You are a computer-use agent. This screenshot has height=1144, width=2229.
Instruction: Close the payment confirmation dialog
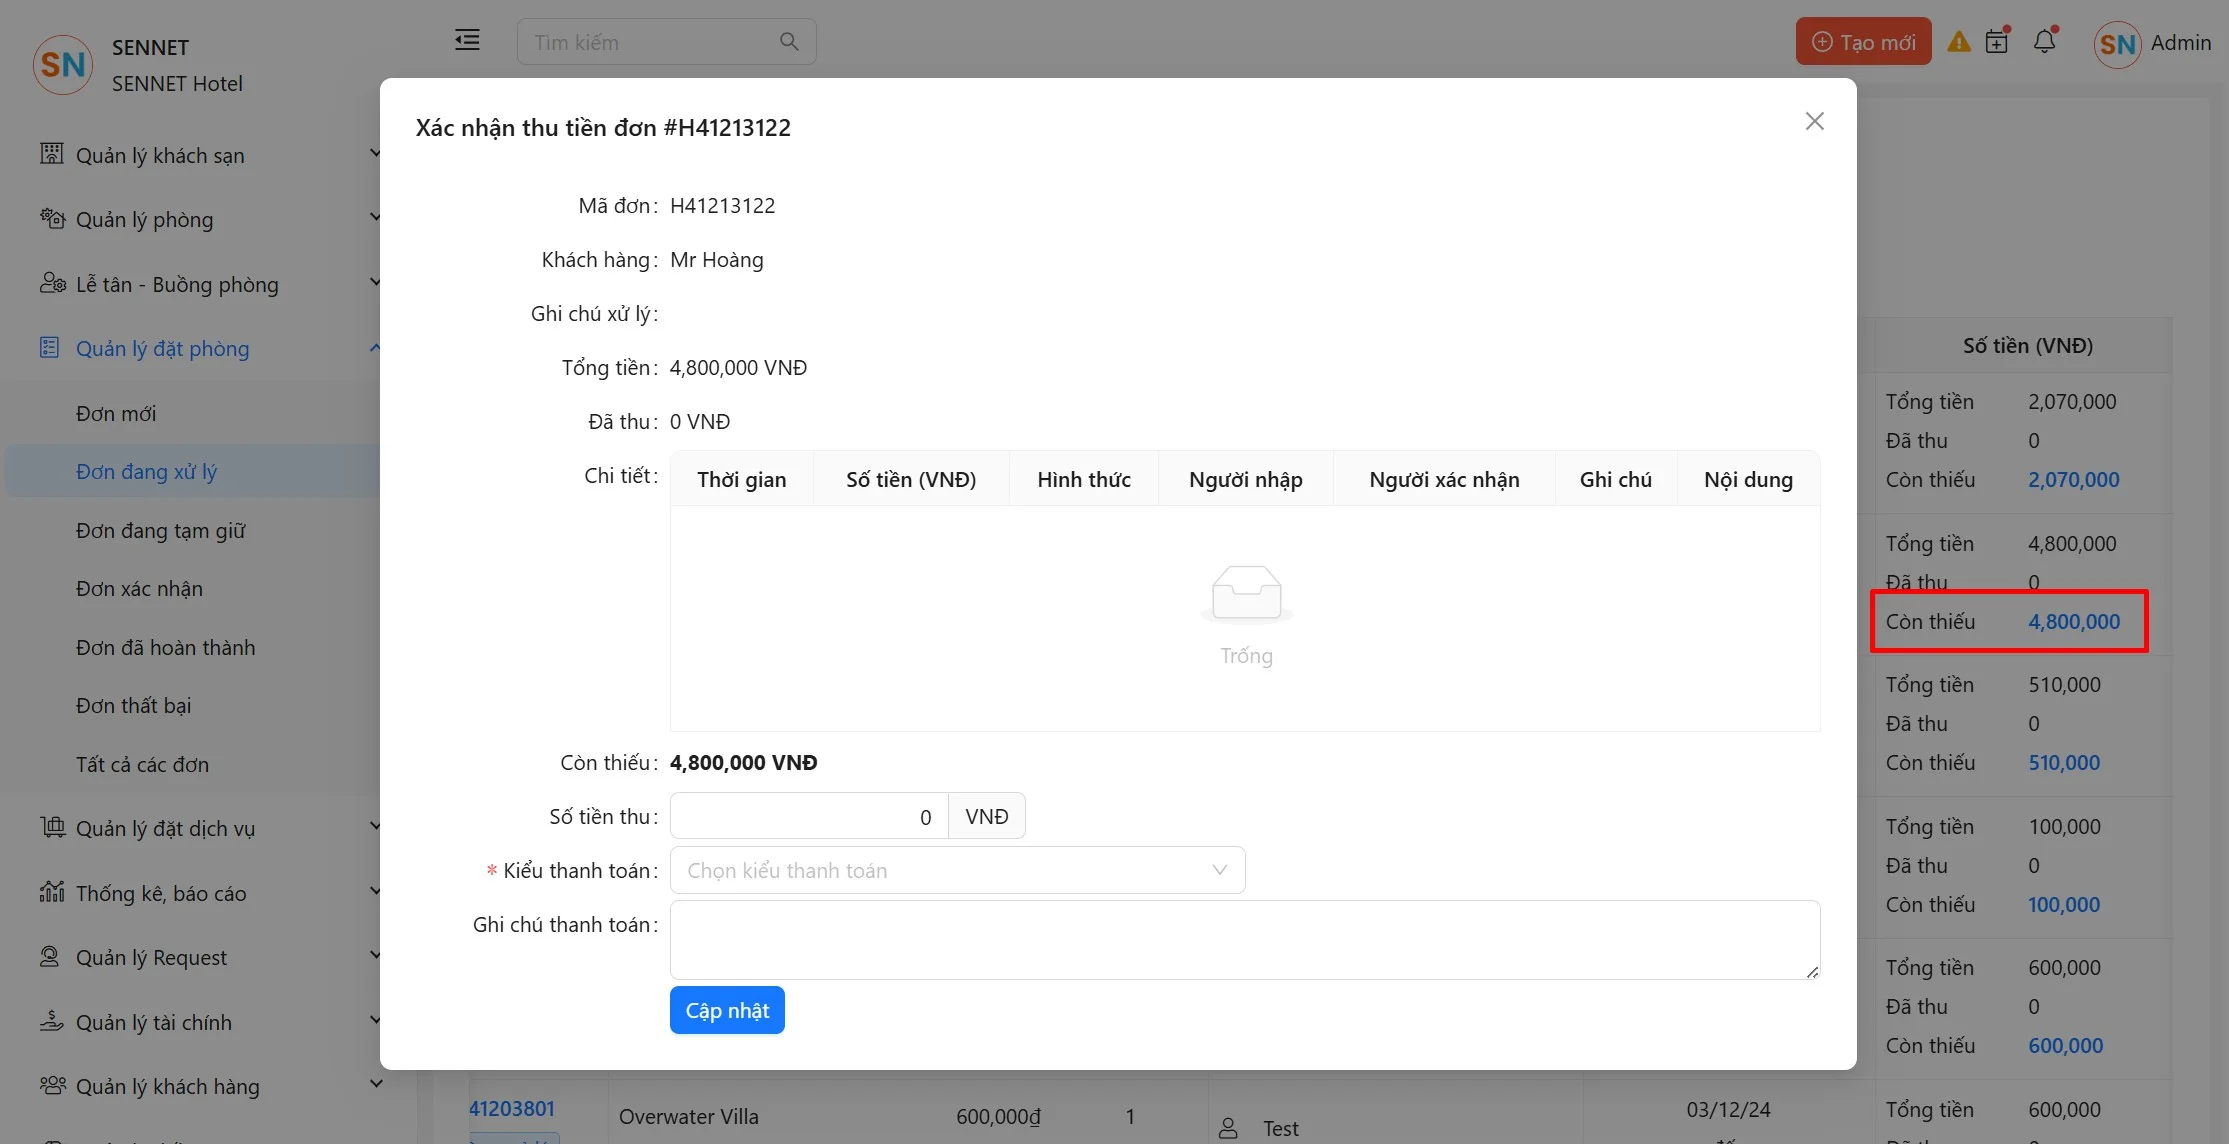click(x=1814, y=121)
